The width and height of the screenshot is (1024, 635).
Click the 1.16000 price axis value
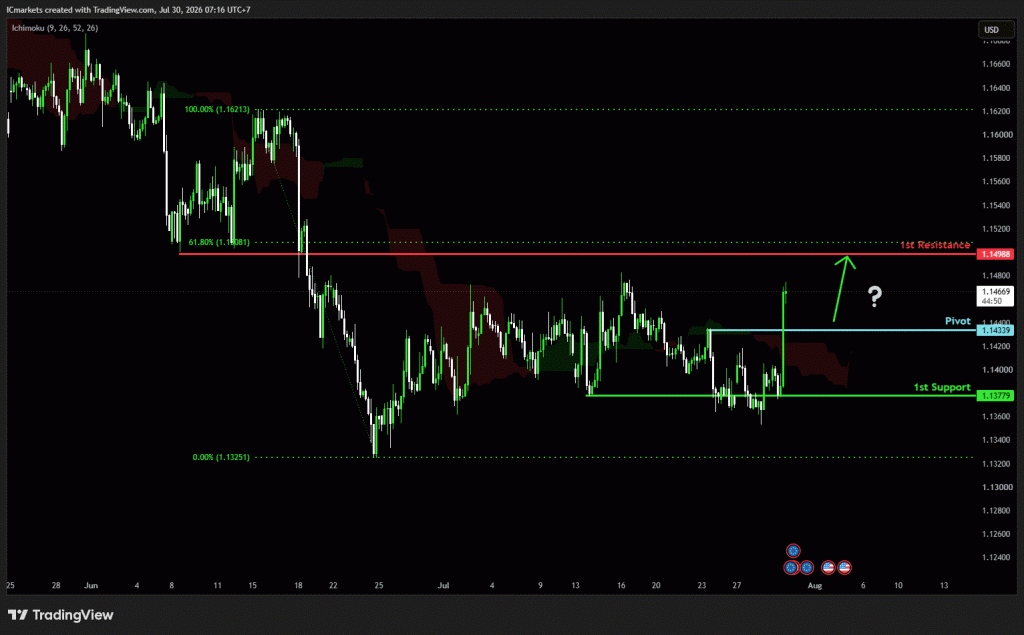click(x=997, y=135)
